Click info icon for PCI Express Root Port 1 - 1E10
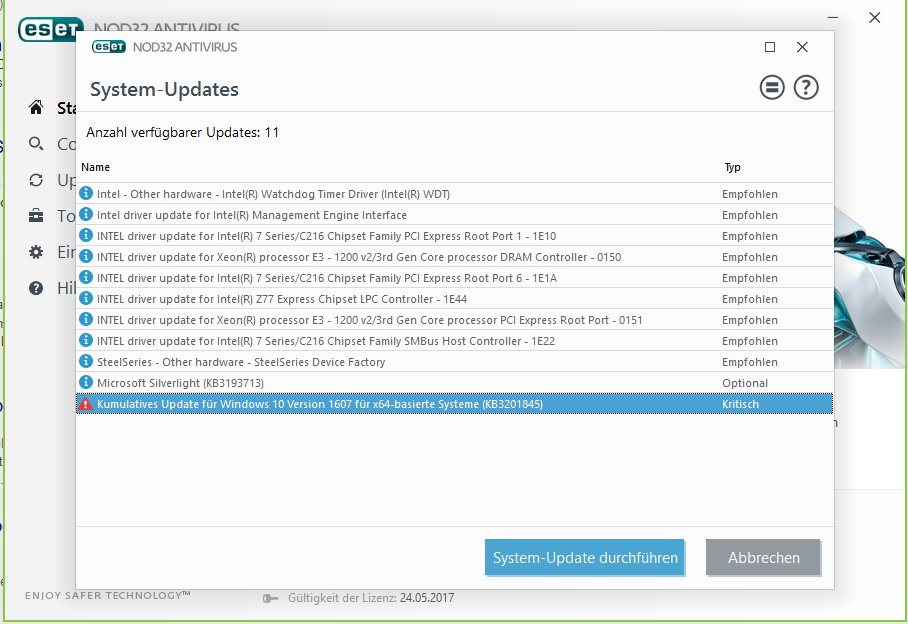Screen dimensions: 908x624 [x=86, y=235]
